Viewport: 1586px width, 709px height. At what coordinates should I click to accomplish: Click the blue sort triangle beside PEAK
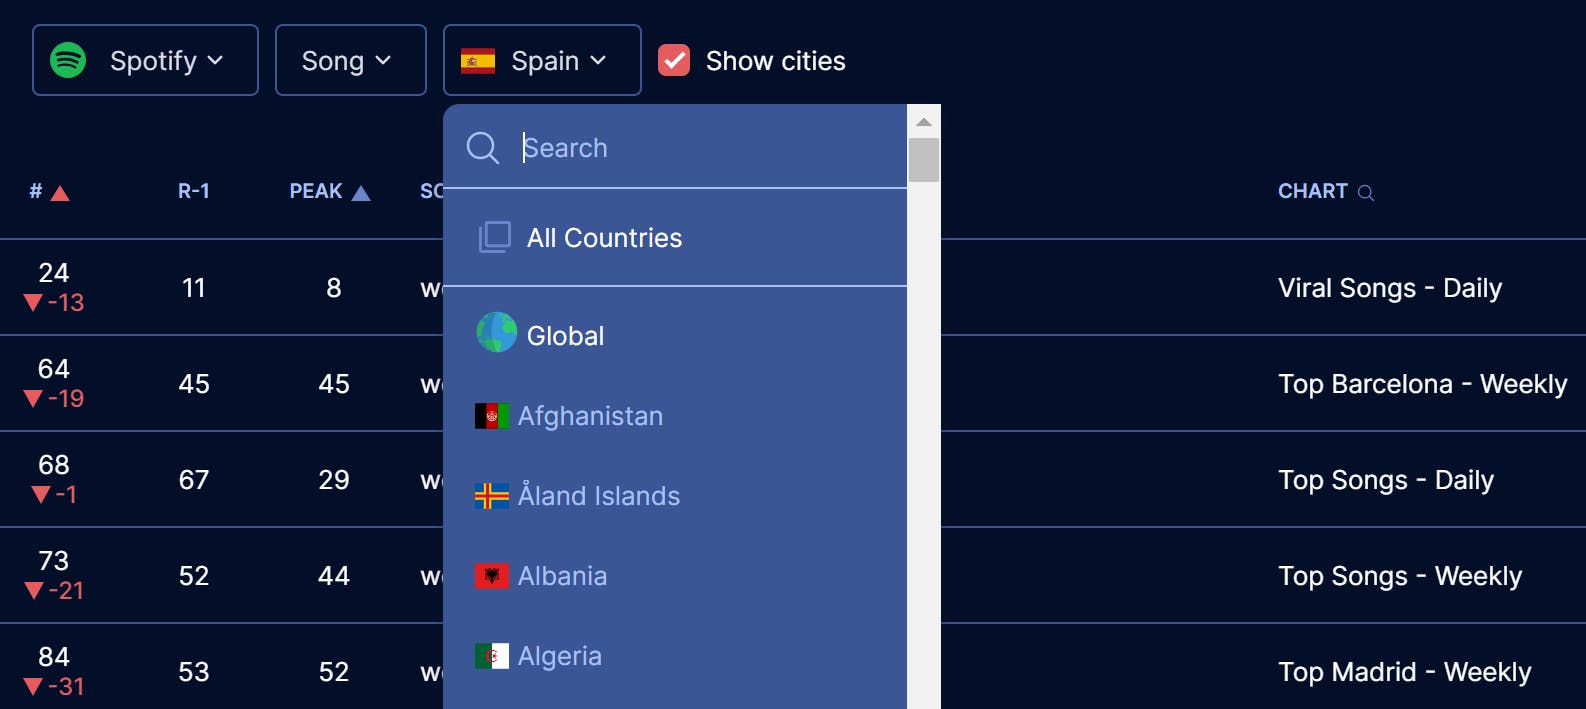tap(361, 193)
